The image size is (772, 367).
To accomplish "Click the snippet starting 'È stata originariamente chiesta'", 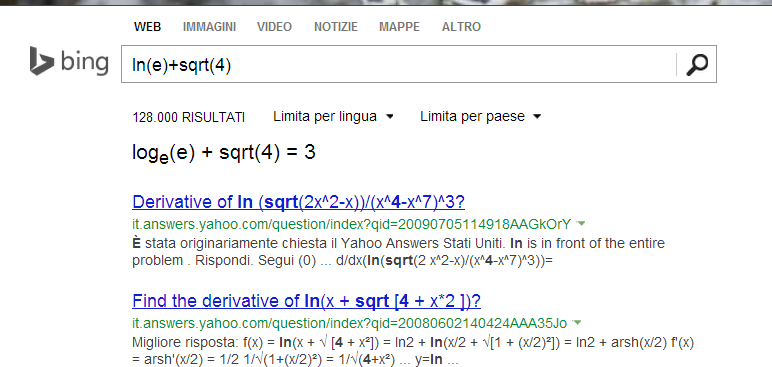I will click(398, 252).
